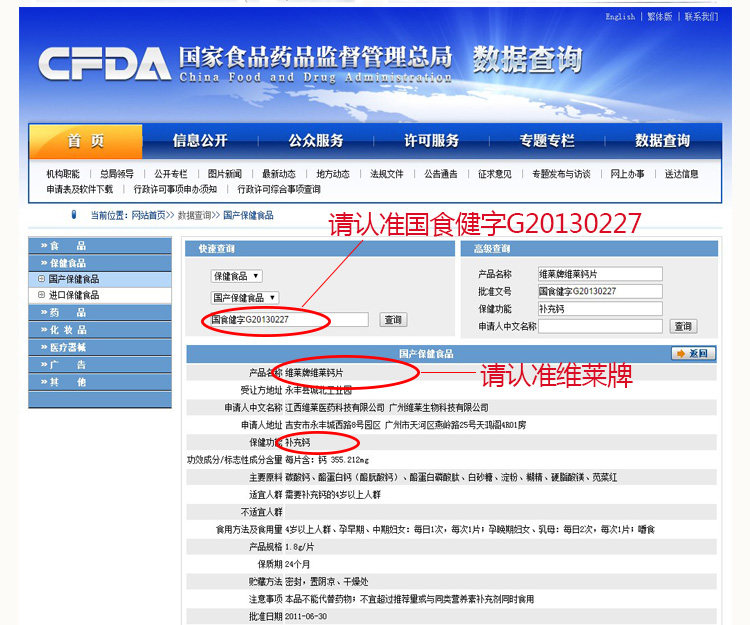Open the 地方动态 link
Viewport: 750px width, 625px height.
(x=333, y=174)
